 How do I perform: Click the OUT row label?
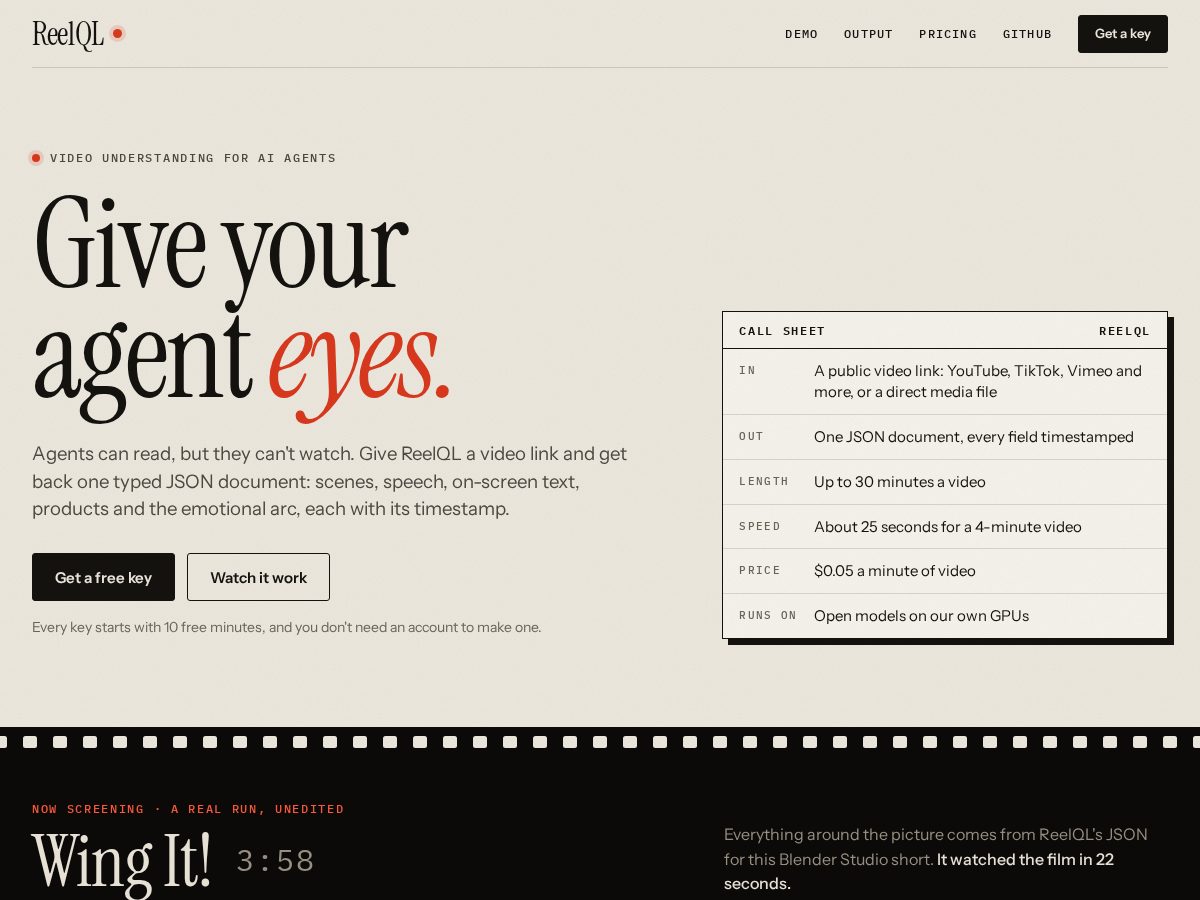[x=751, y=436]
